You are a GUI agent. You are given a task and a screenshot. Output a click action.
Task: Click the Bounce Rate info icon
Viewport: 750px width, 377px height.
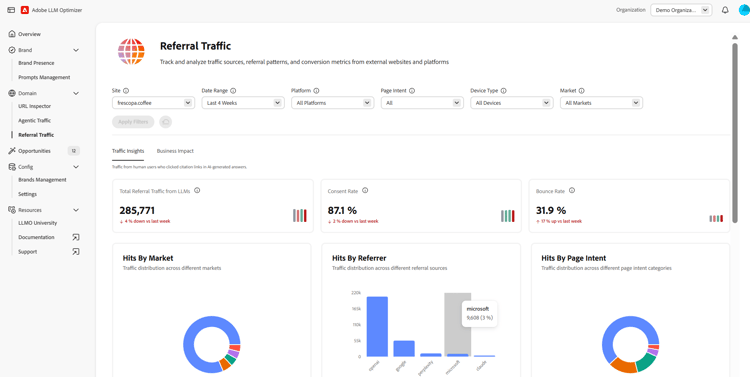click(572, 190)
